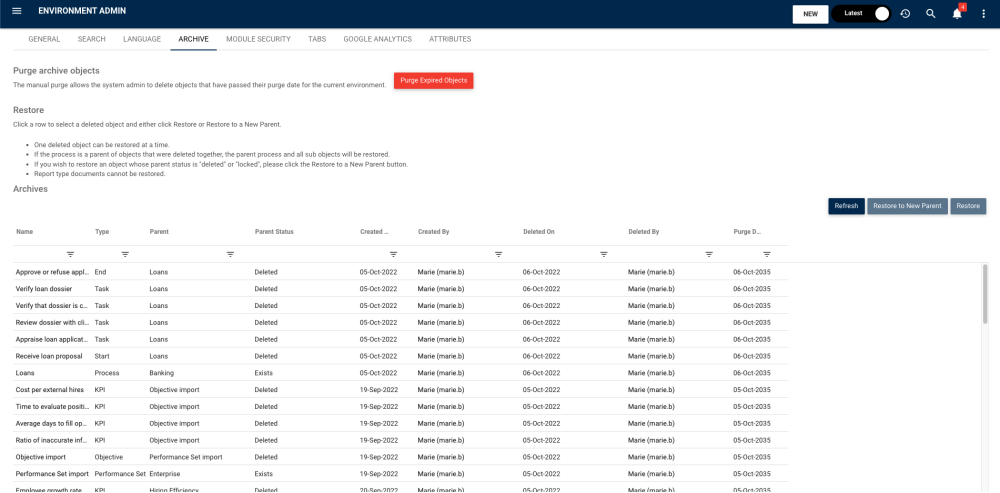Click the NEW button
The image size is (1000, 493).
(x=811, y=14)
